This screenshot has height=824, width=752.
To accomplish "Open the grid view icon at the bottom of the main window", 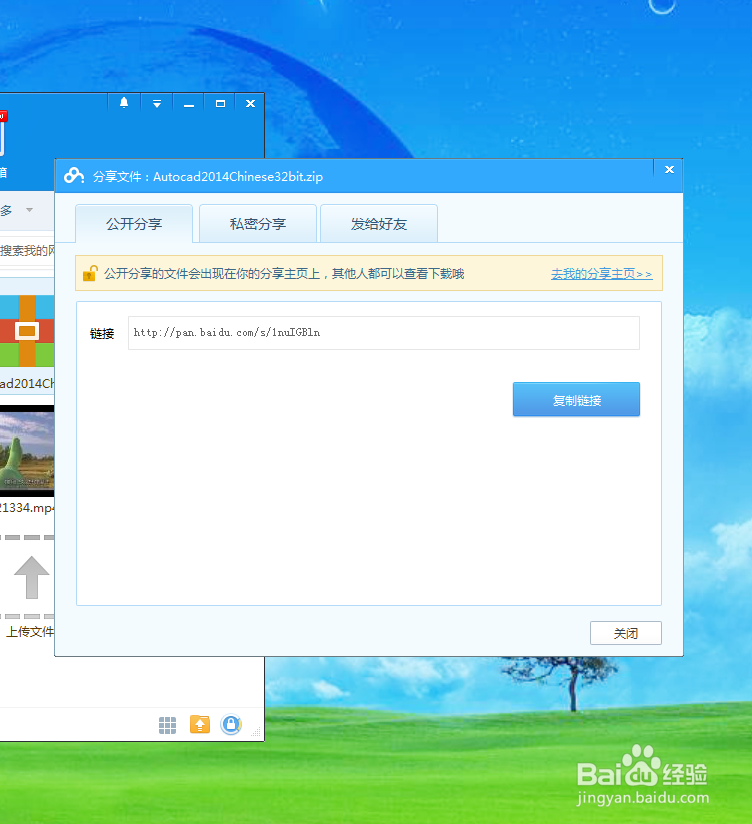I will 167,725.
